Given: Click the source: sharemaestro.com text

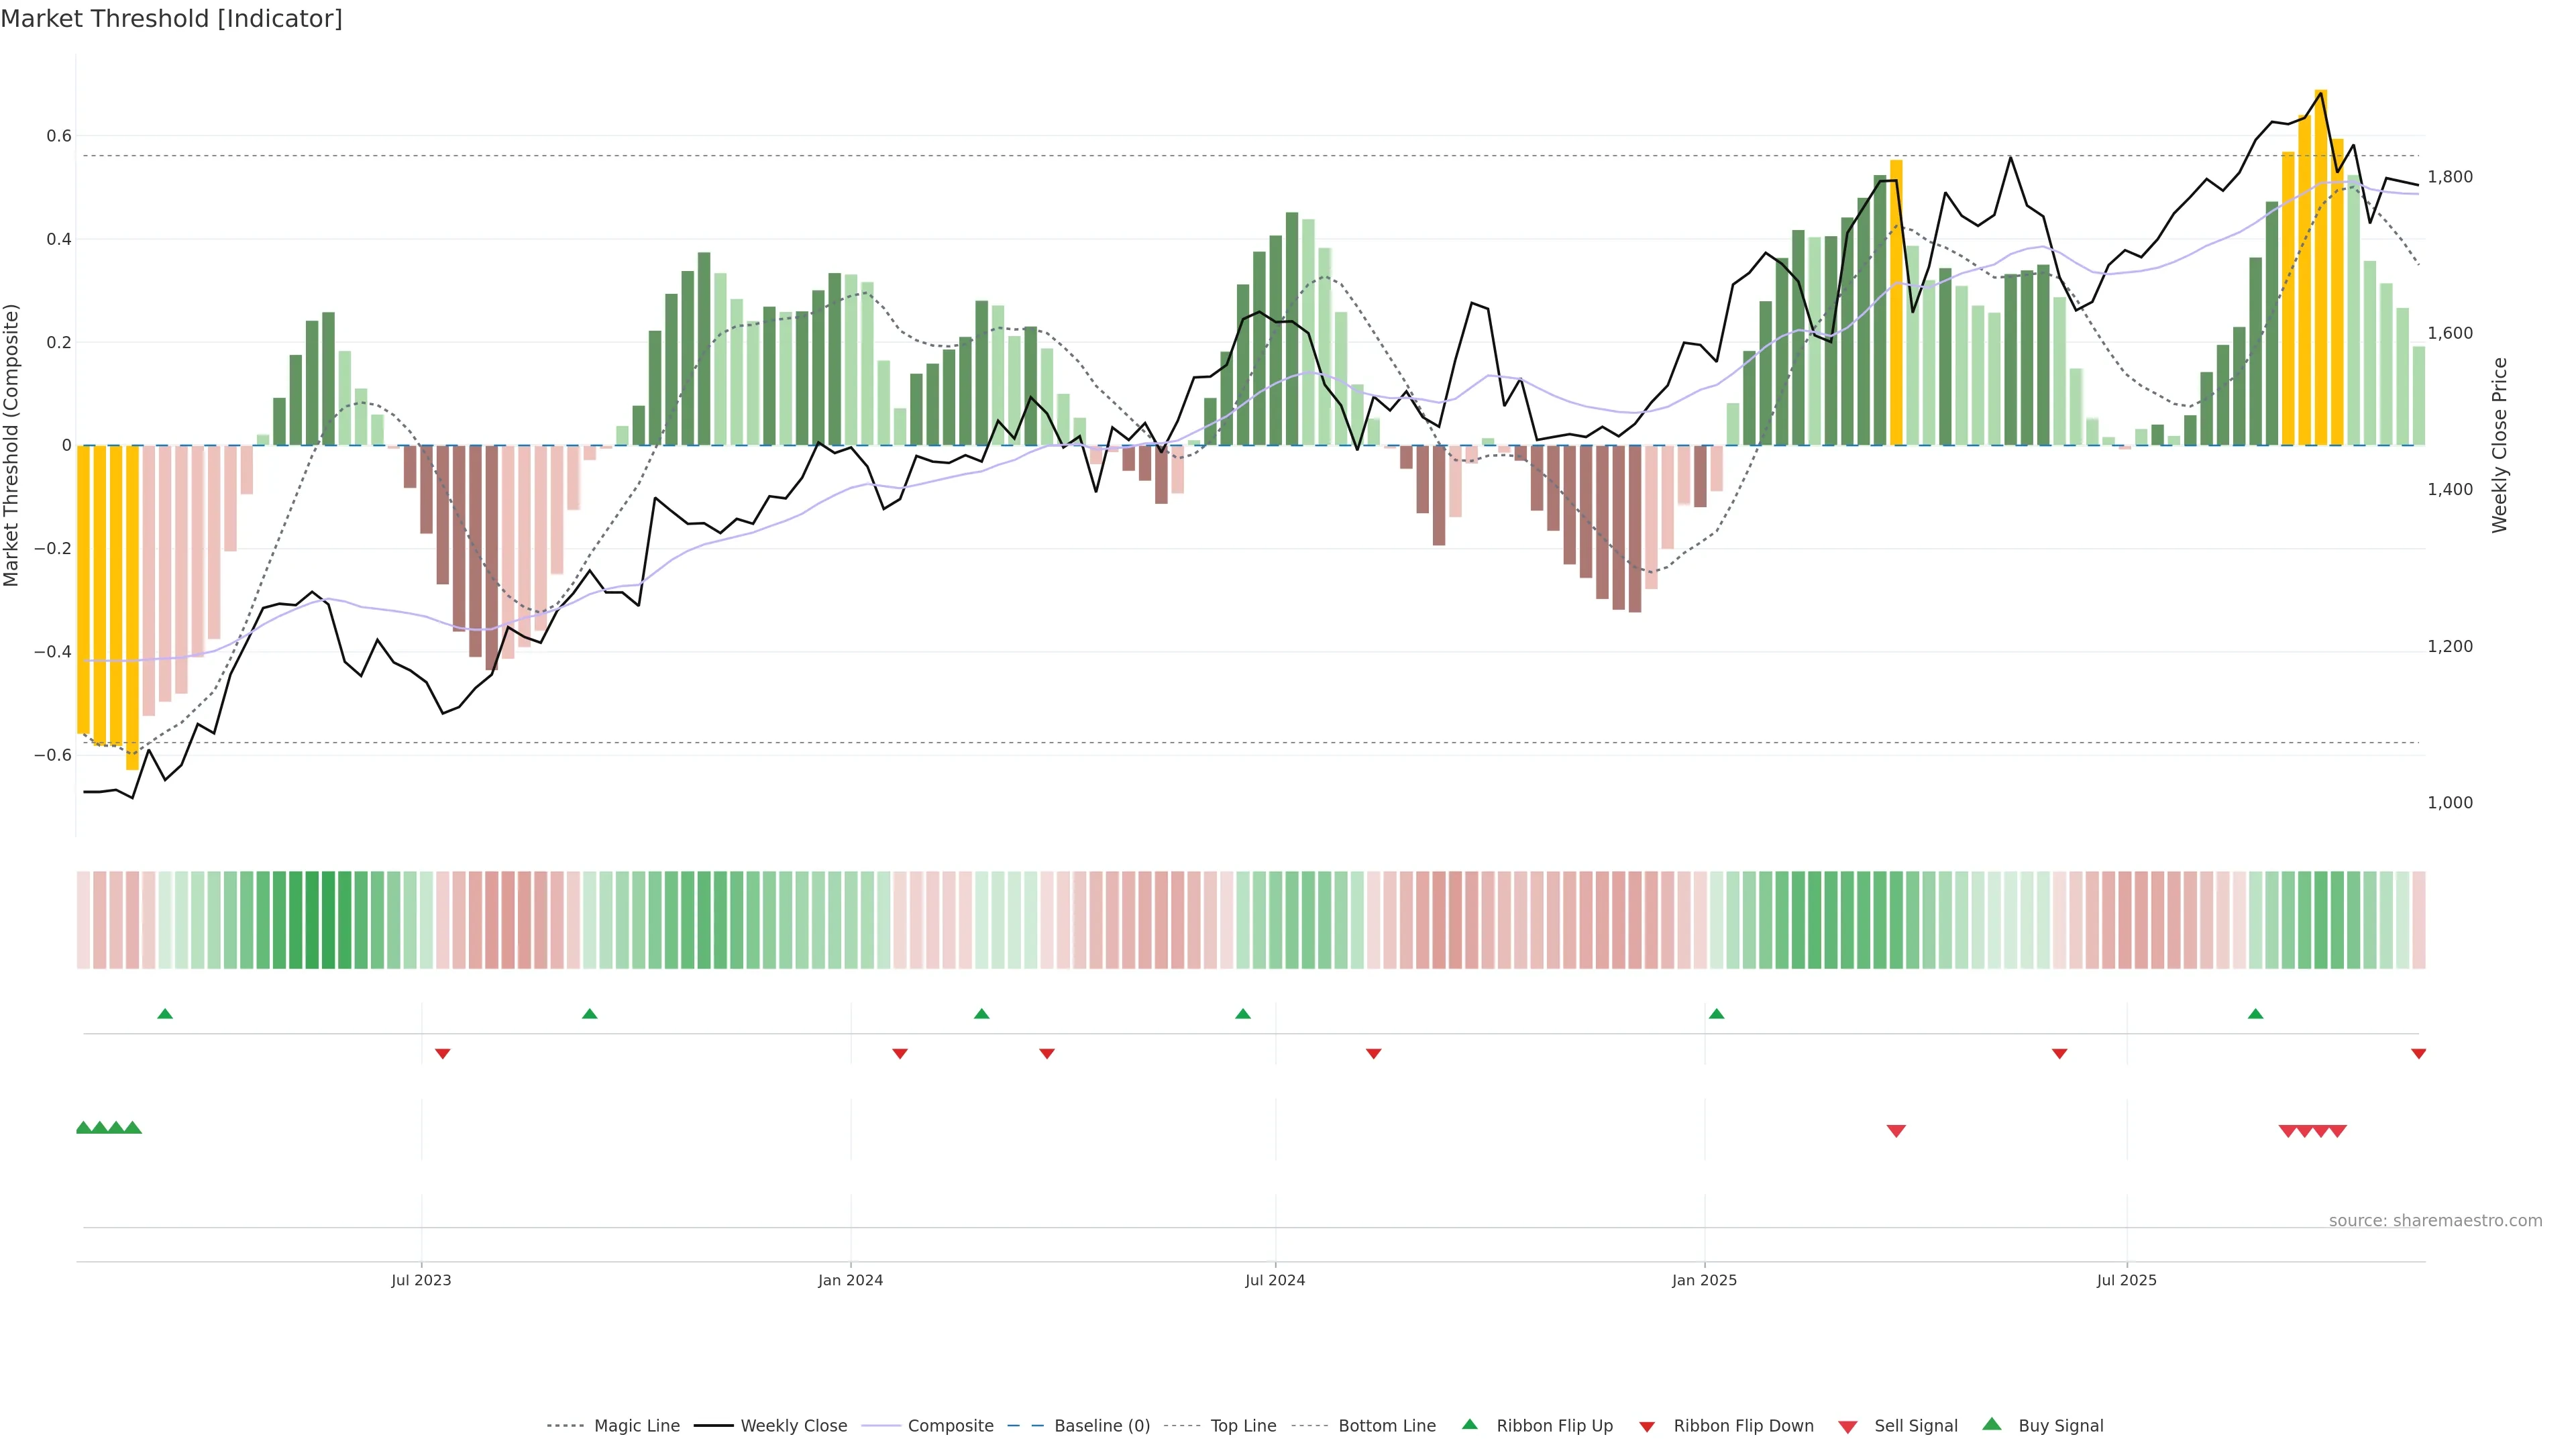Looking at the screenshot, I should pyautogui.click(x=2435, y=1221).
